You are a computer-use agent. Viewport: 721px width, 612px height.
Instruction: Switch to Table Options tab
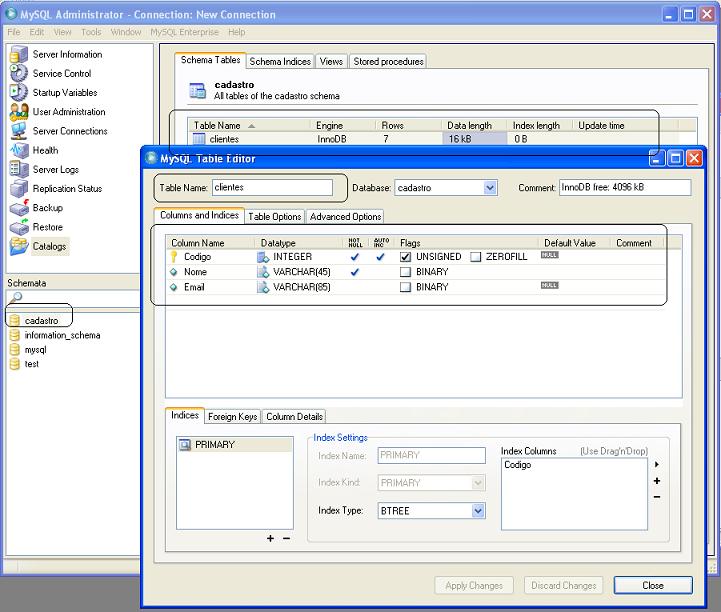(275, 216)
